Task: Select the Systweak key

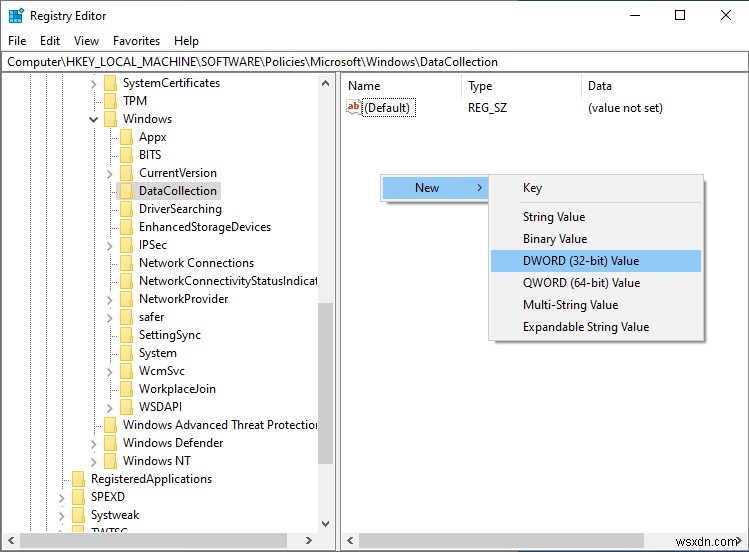Action: 115,515
